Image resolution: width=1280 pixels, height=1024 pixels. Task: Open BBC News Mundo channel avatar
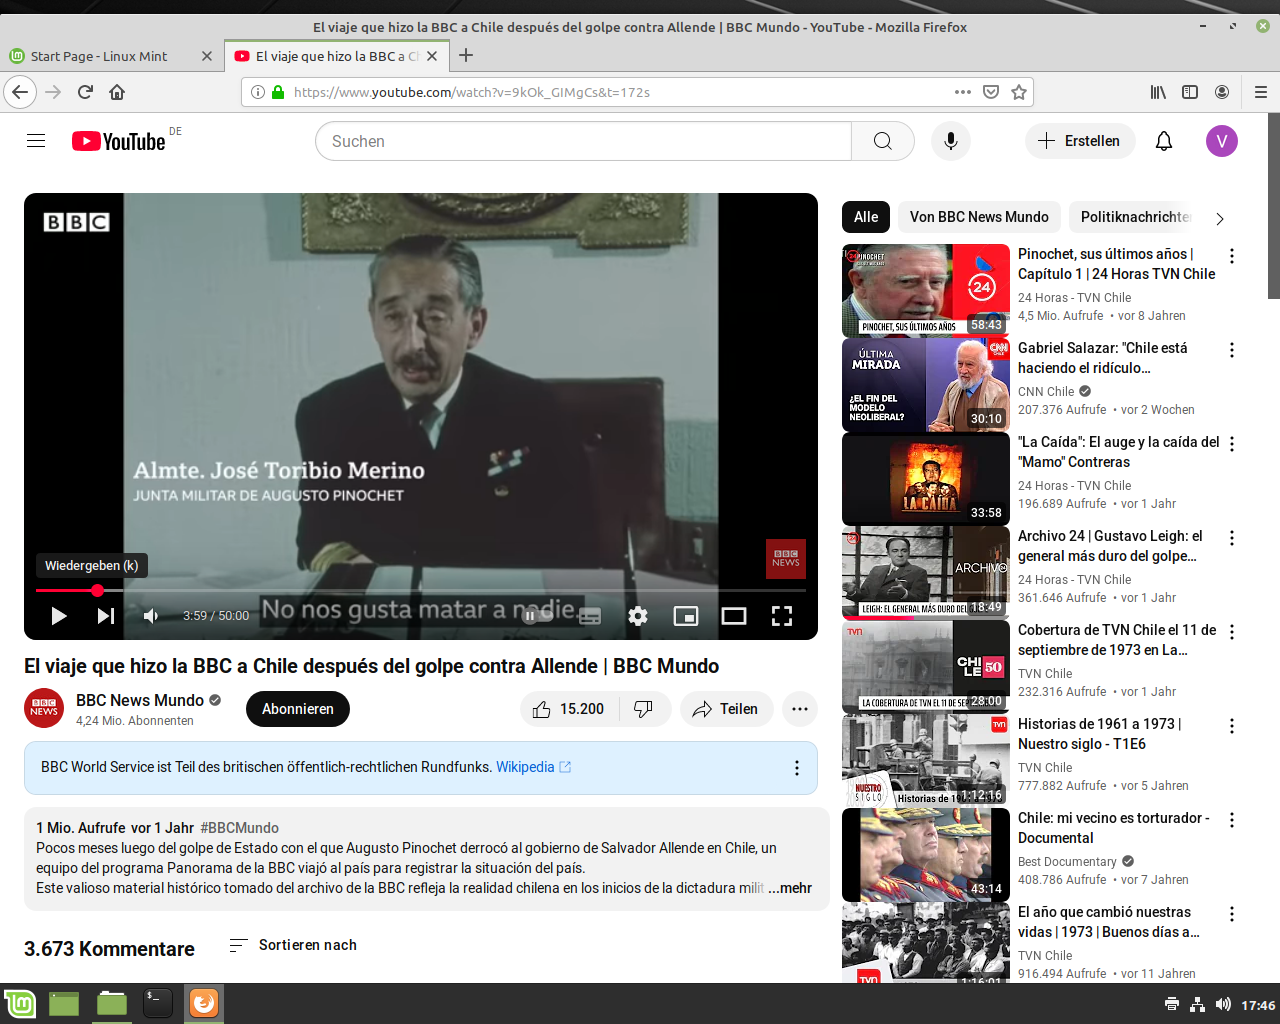pos(44,708)
